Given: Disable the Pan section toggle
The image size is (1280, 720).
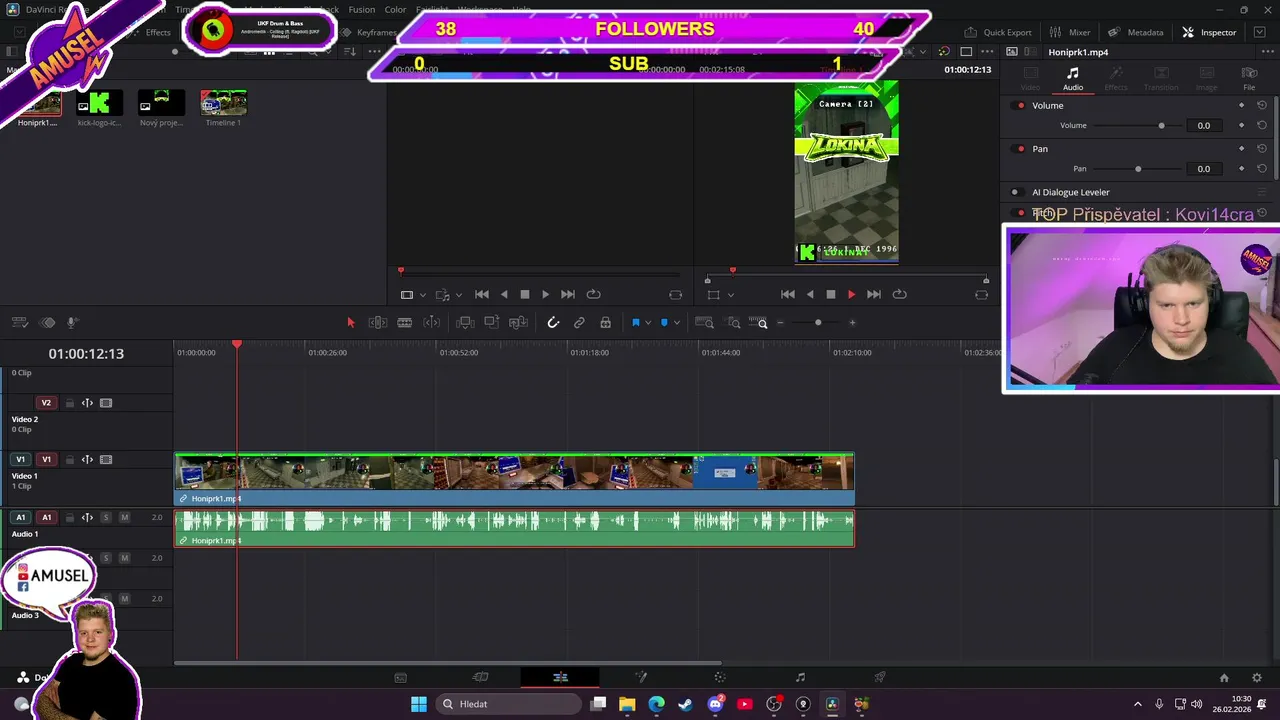Looking at the screenshot, I should [x=1020, y=148].
